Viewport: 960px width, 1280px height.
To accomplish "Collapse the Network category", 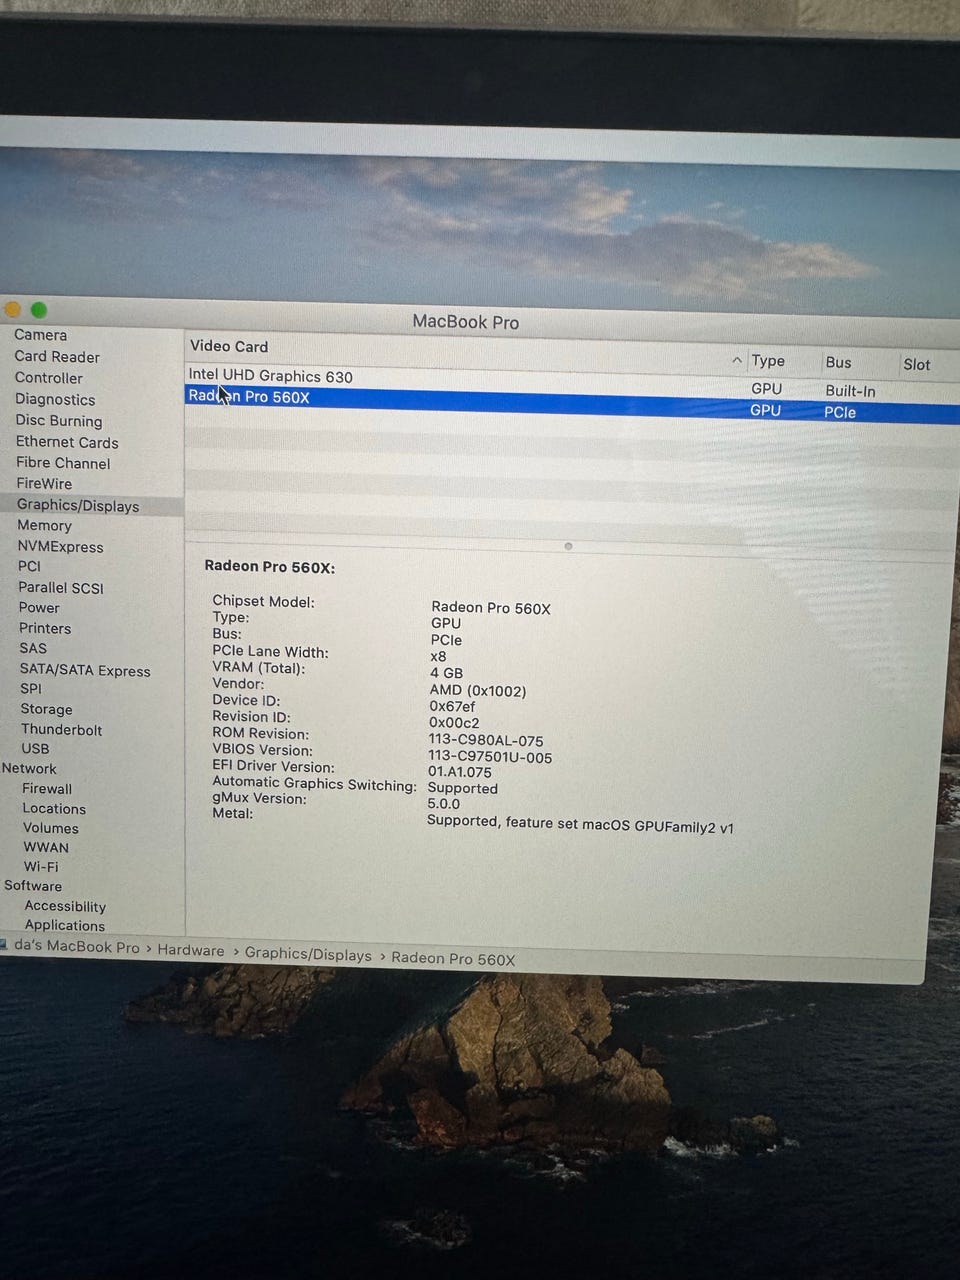I will pos(29,769).
